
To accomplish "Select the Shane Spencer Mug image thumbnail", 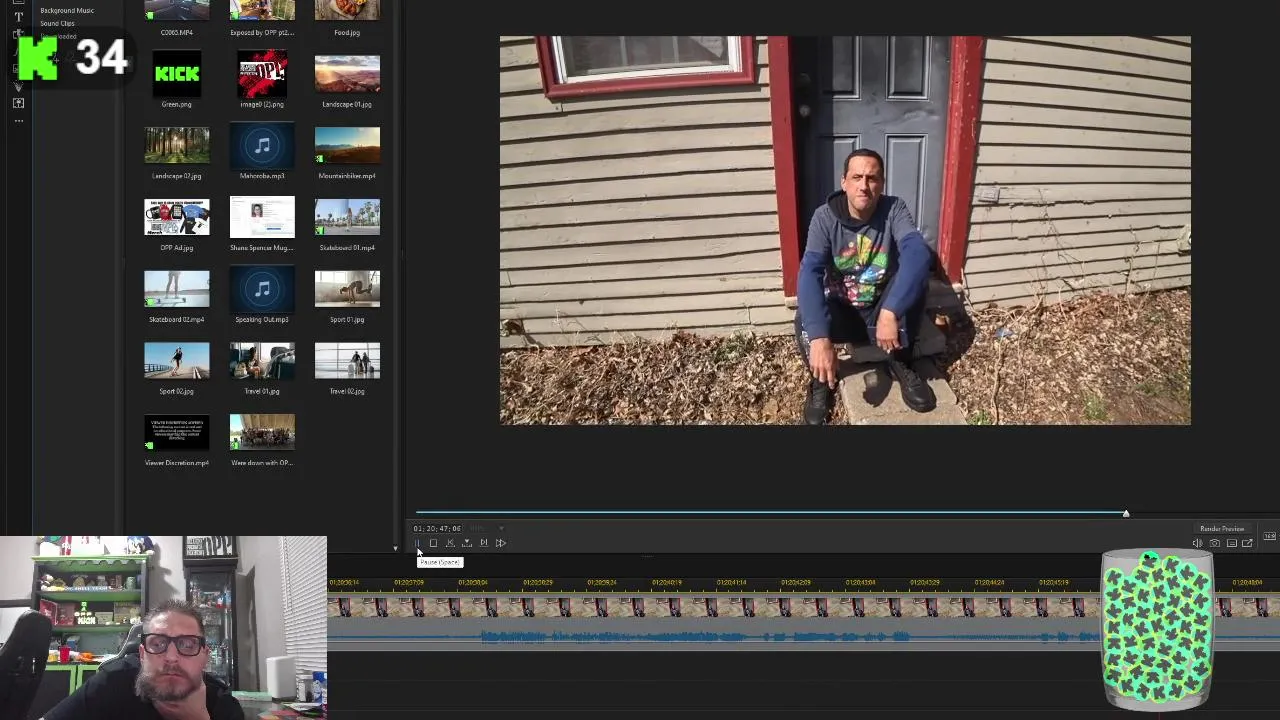I will (262, 218).
